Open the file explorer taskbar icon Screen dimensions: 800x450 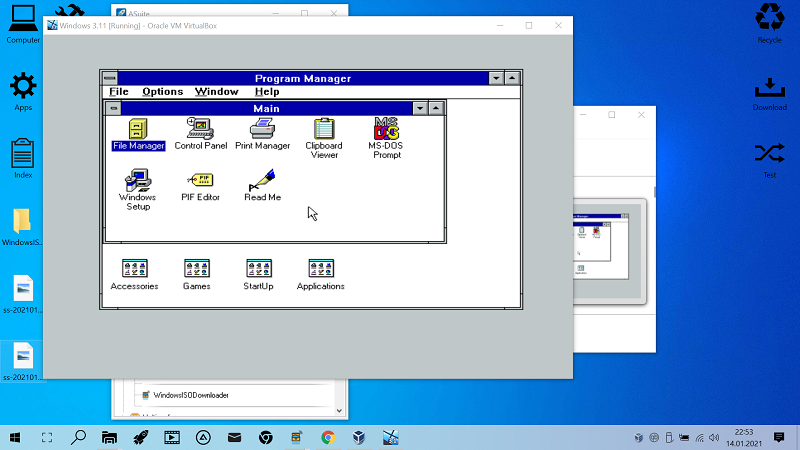(x=109, y=437)
